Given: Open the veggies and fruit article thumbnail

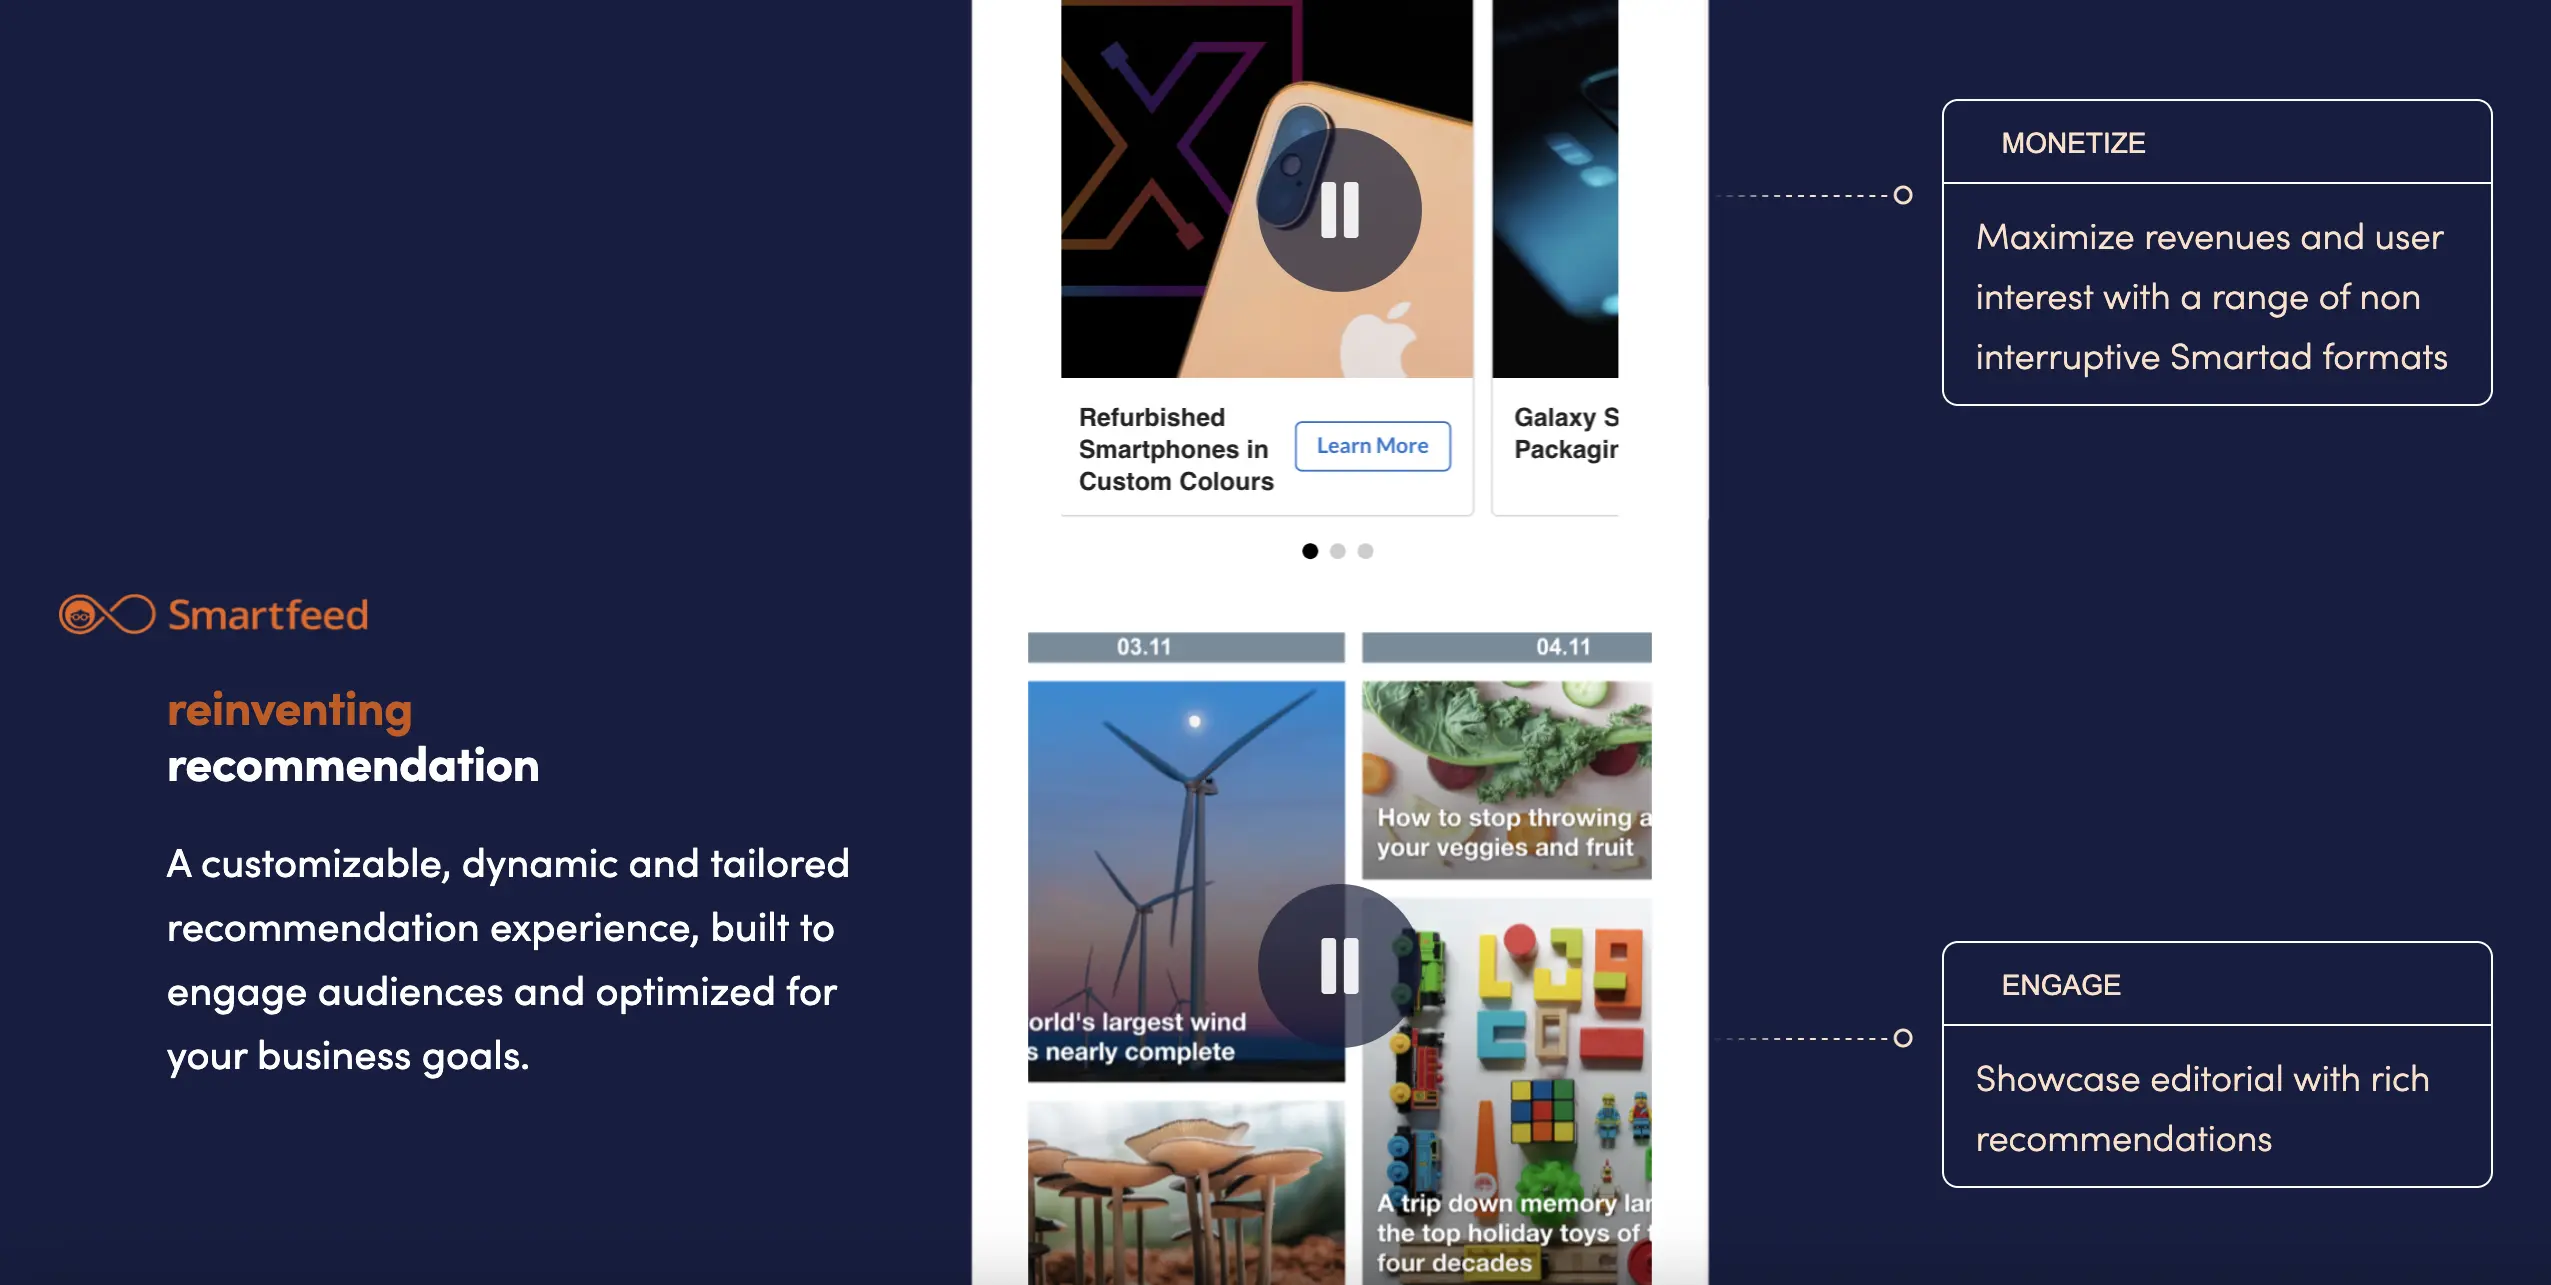Looking at the screenshot, I should pos(1506,780).
